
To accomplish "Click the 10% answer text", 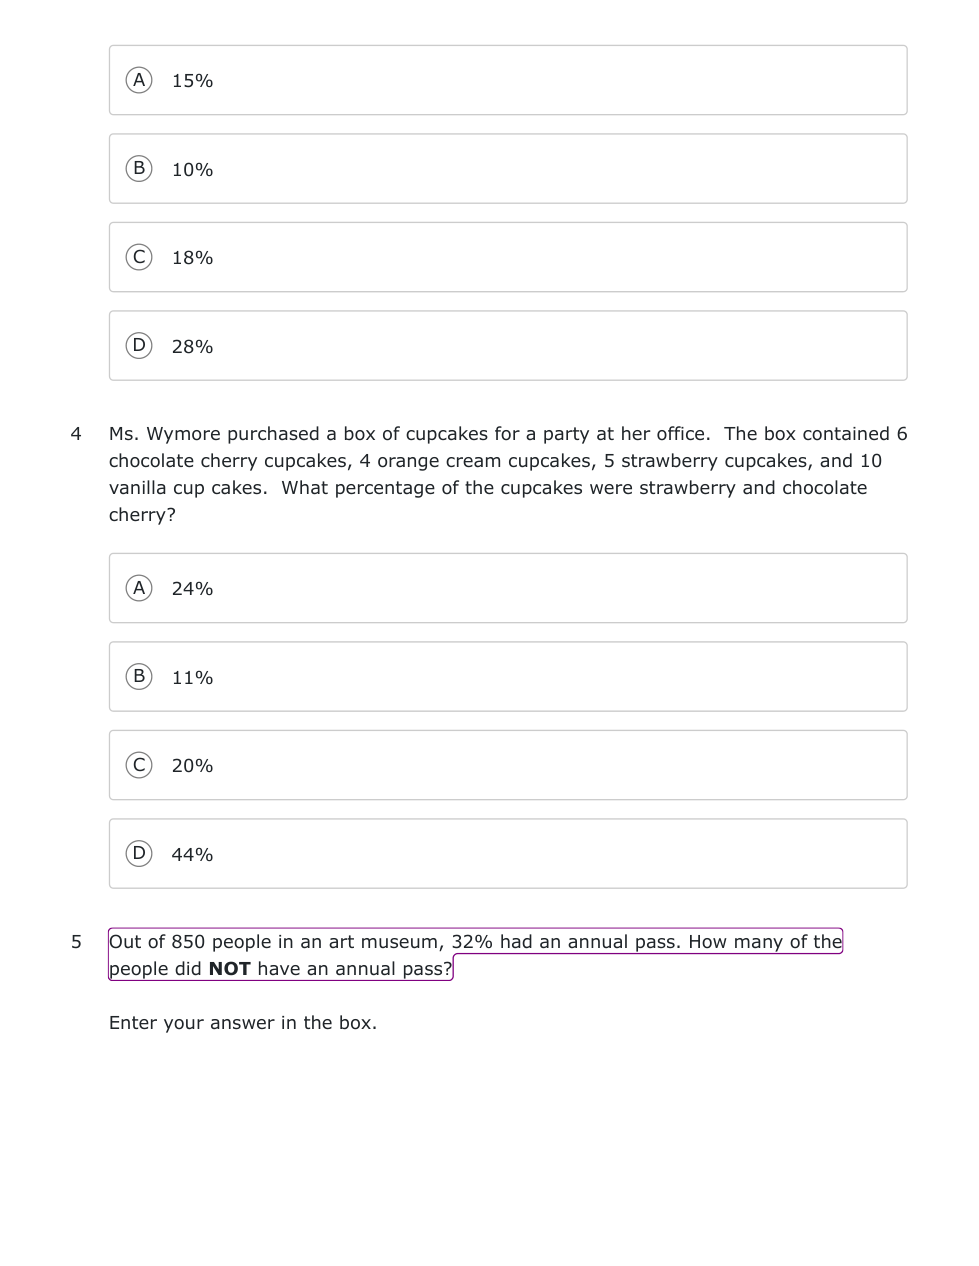I will (192, 170).
